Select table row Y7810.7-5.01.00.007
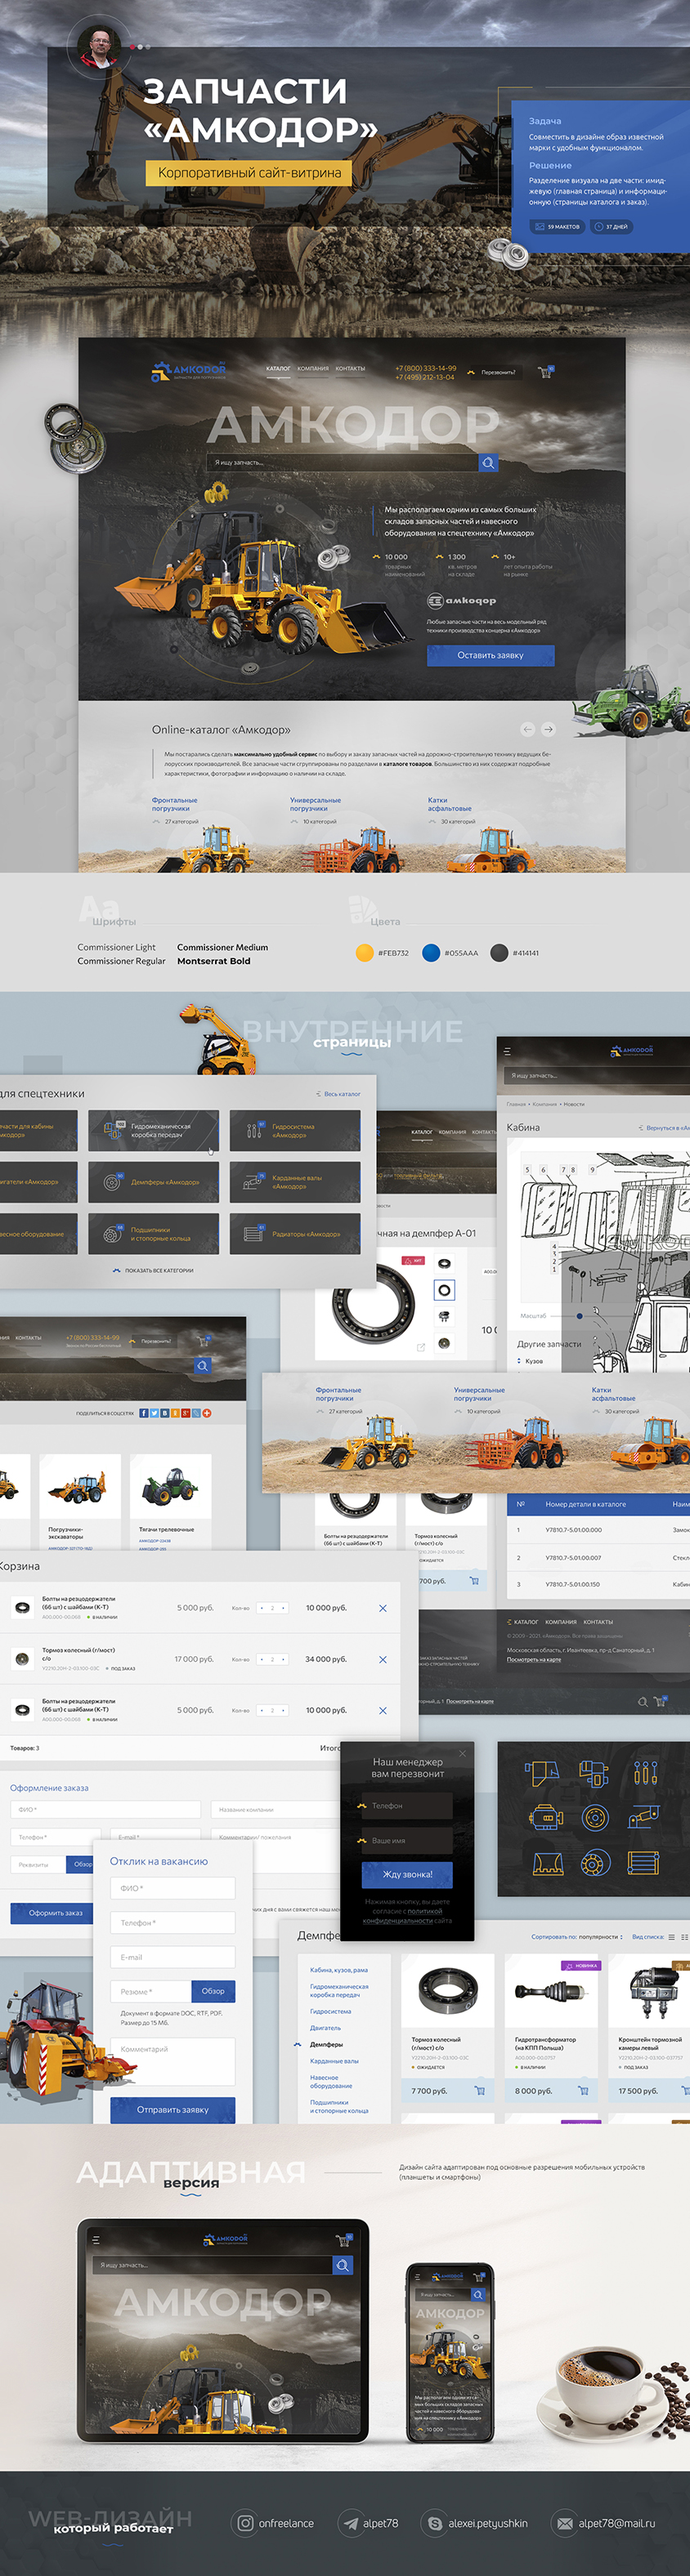Image resolution: width=690 pixels, height=2576 pixels. [x=598, y=1557]
